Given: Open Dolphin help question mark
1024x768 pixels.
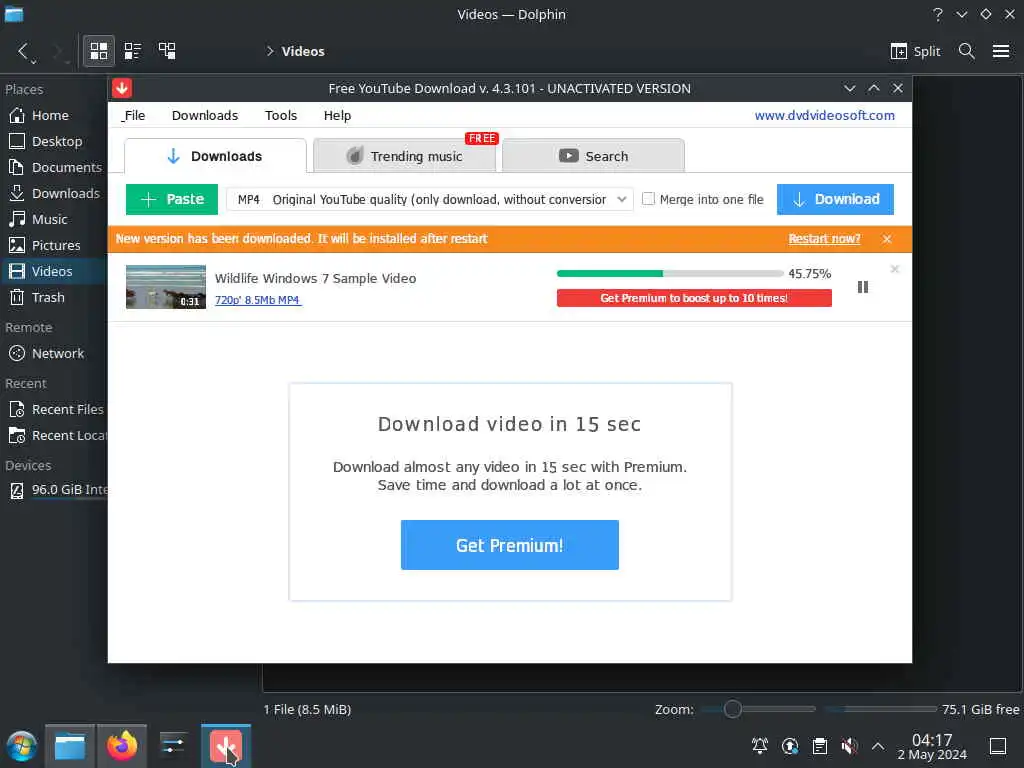Looking at the screenshot, I should point(937,14).
